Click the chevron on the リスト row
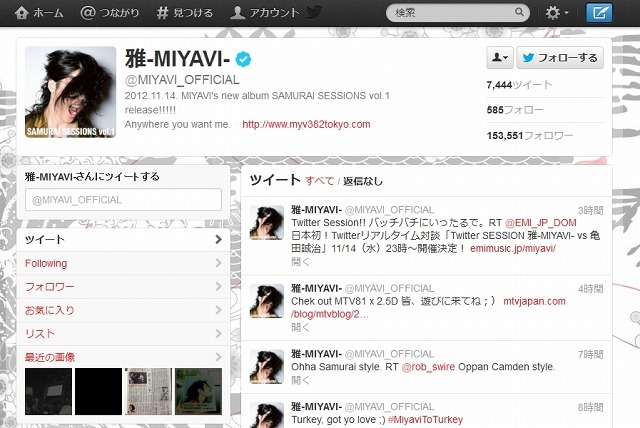 (218, 334)
